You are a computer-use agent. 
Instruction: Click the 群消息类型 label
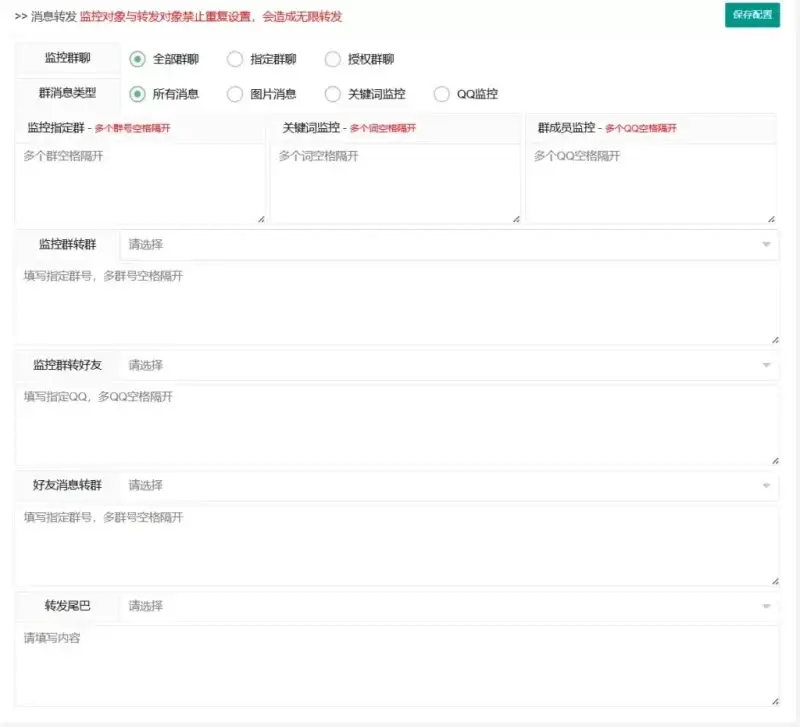pos(67,93)
